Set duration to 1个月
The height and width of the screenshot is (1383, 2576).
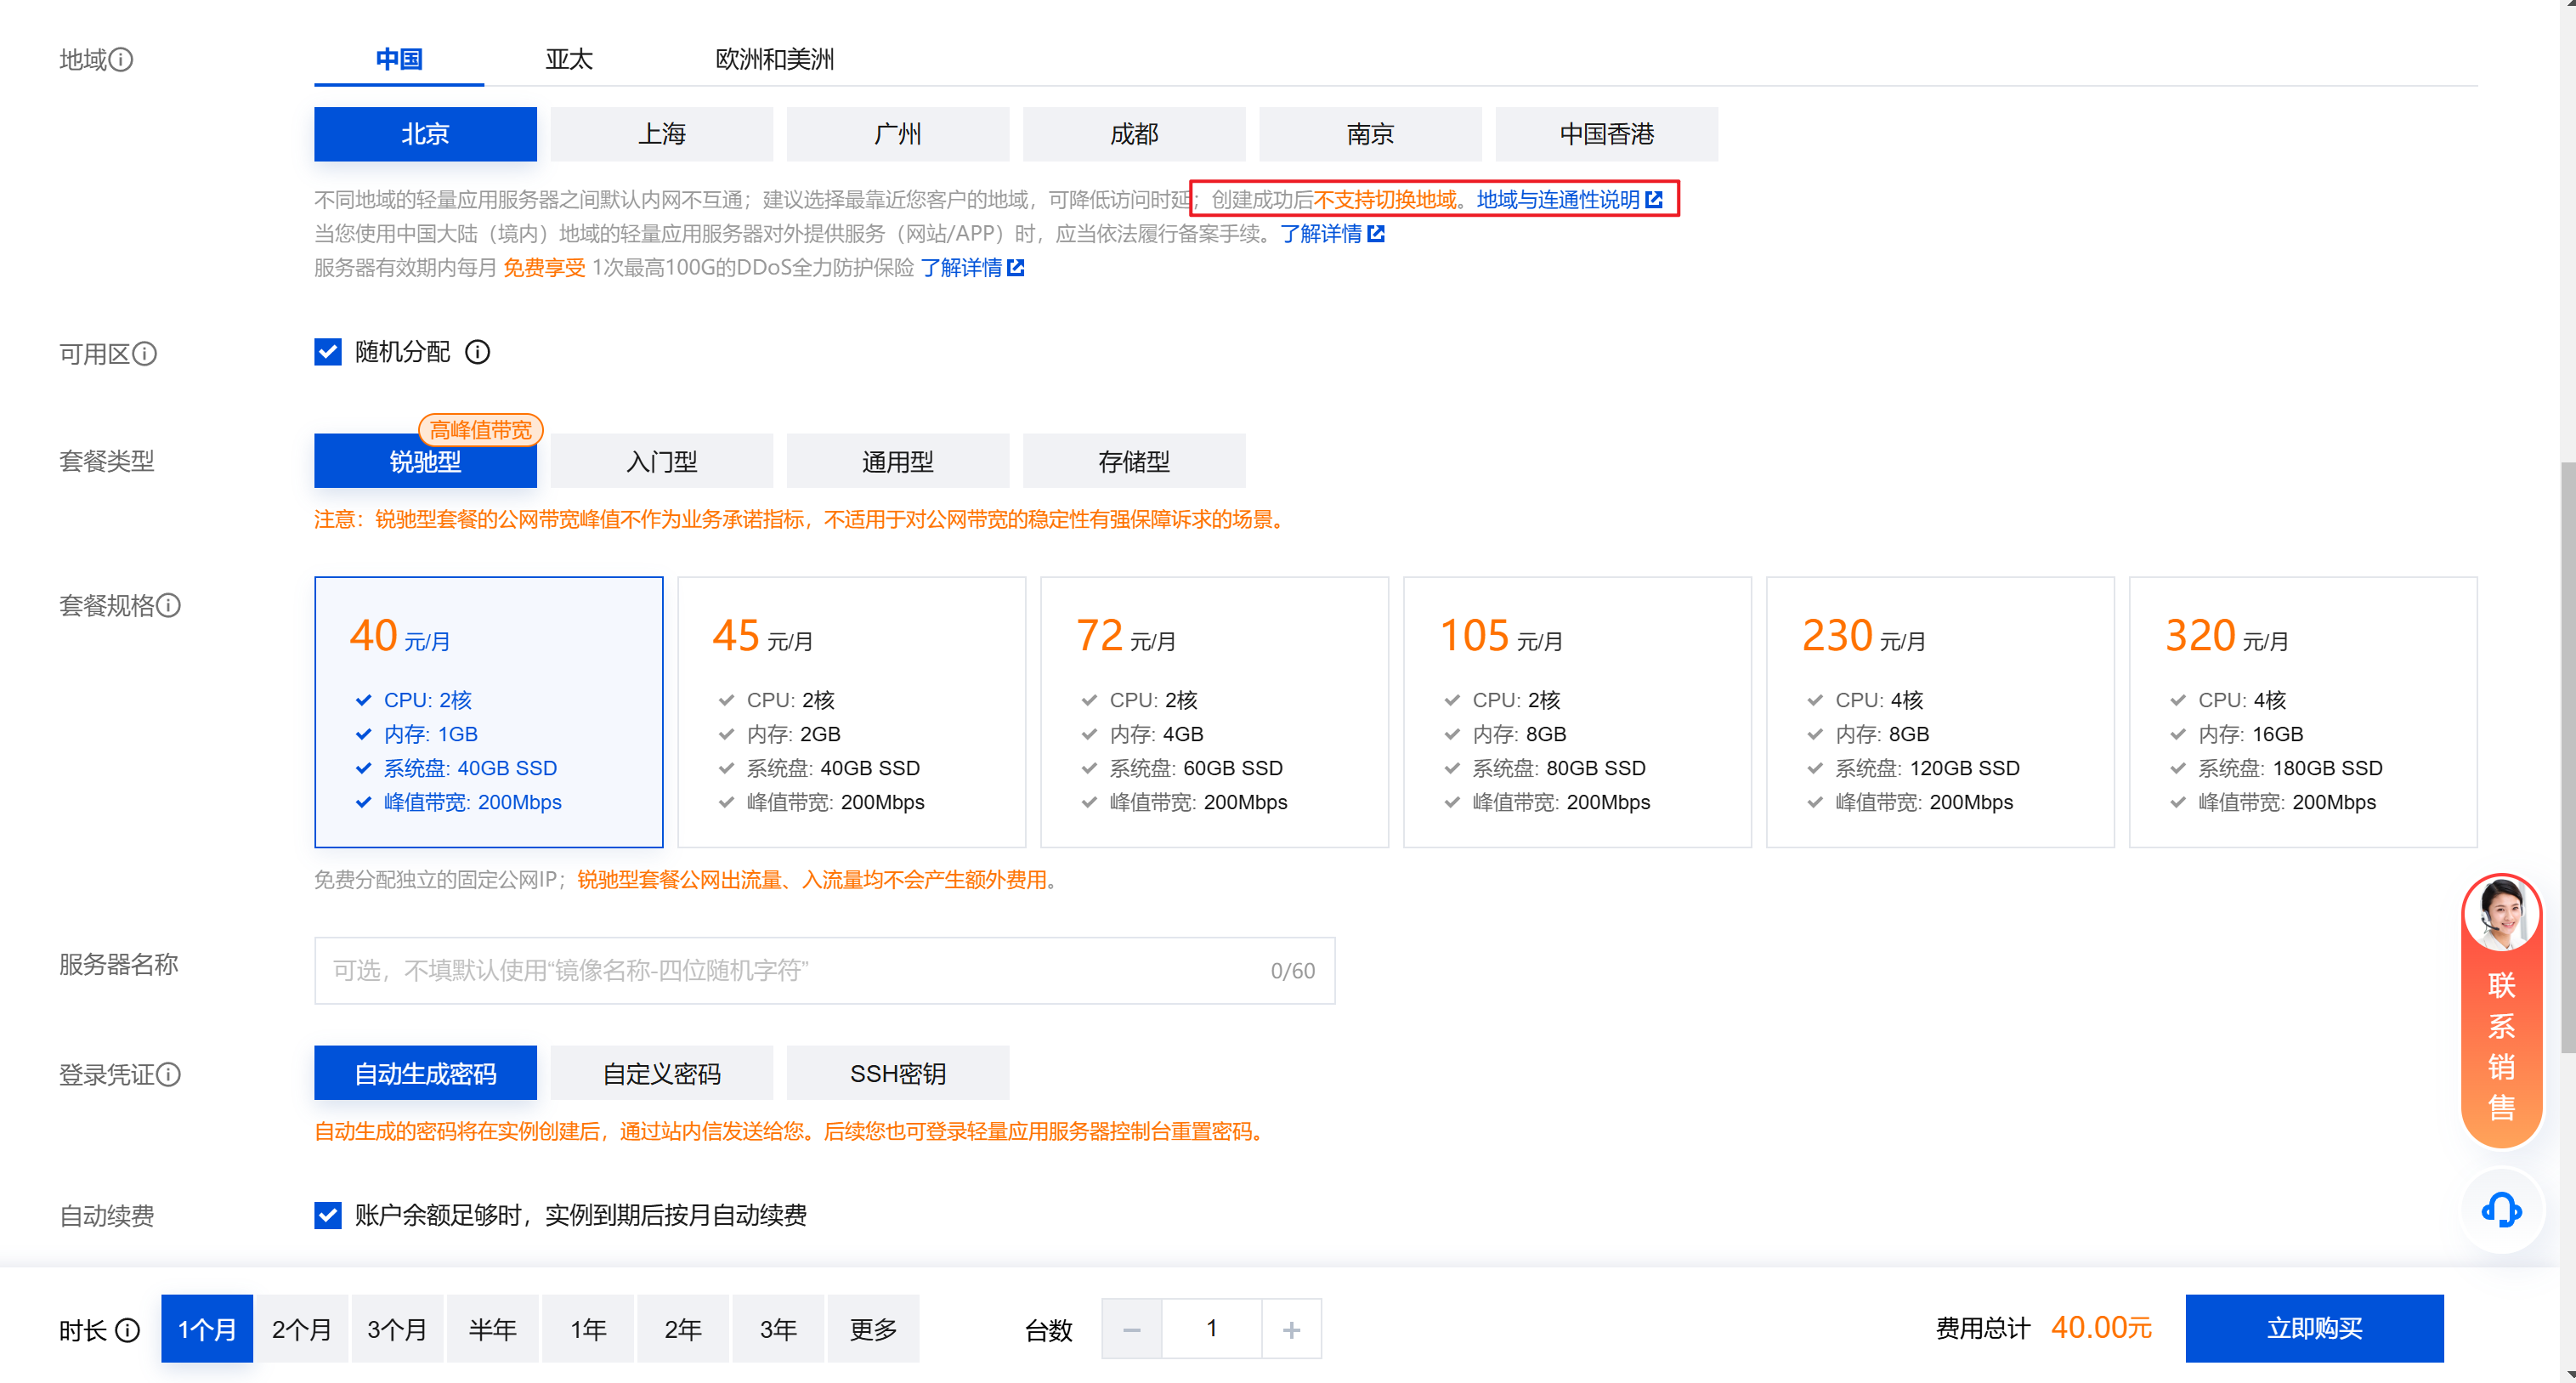pos(207,1329)
